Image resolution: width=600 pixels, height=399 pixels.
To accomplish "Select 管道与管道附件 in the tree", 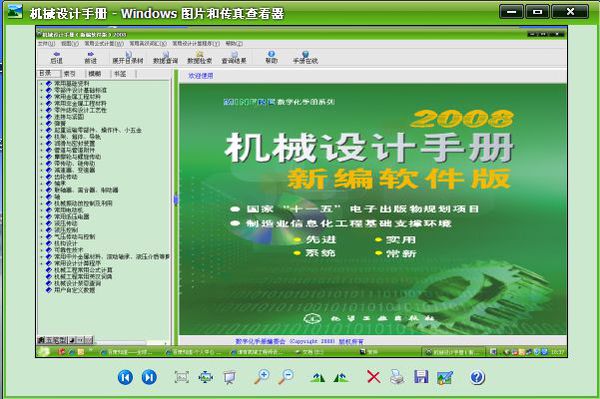I will (x=74, y=150).
